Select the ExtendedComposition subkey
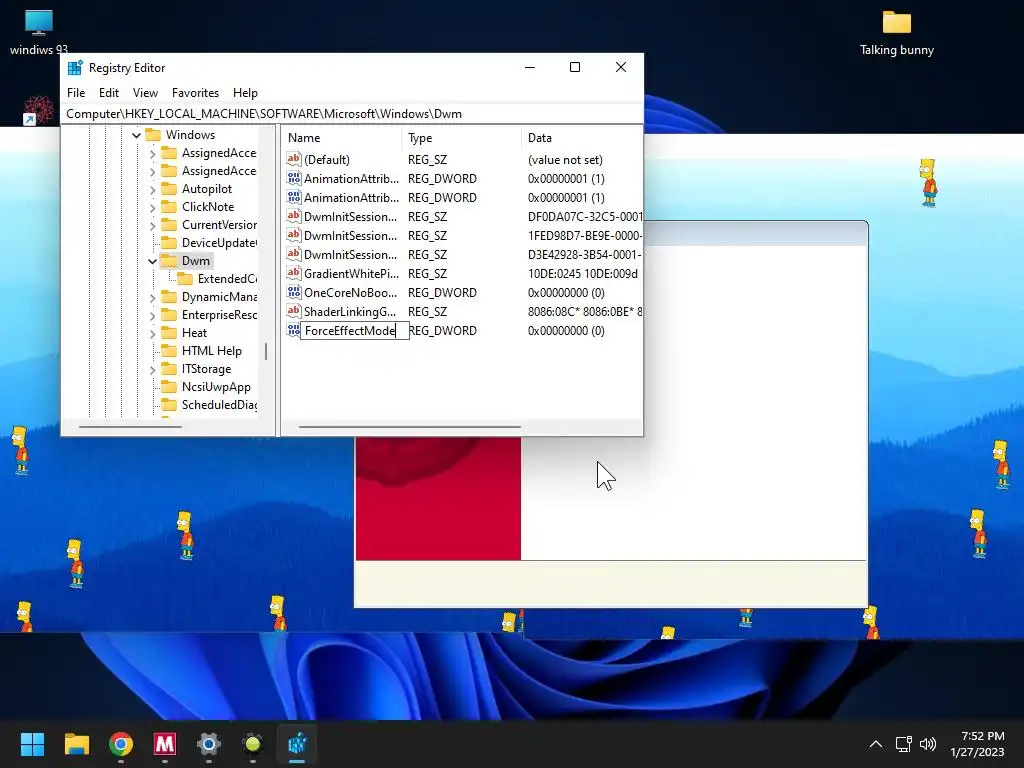The image size is (1024, 768). point(217,279)
